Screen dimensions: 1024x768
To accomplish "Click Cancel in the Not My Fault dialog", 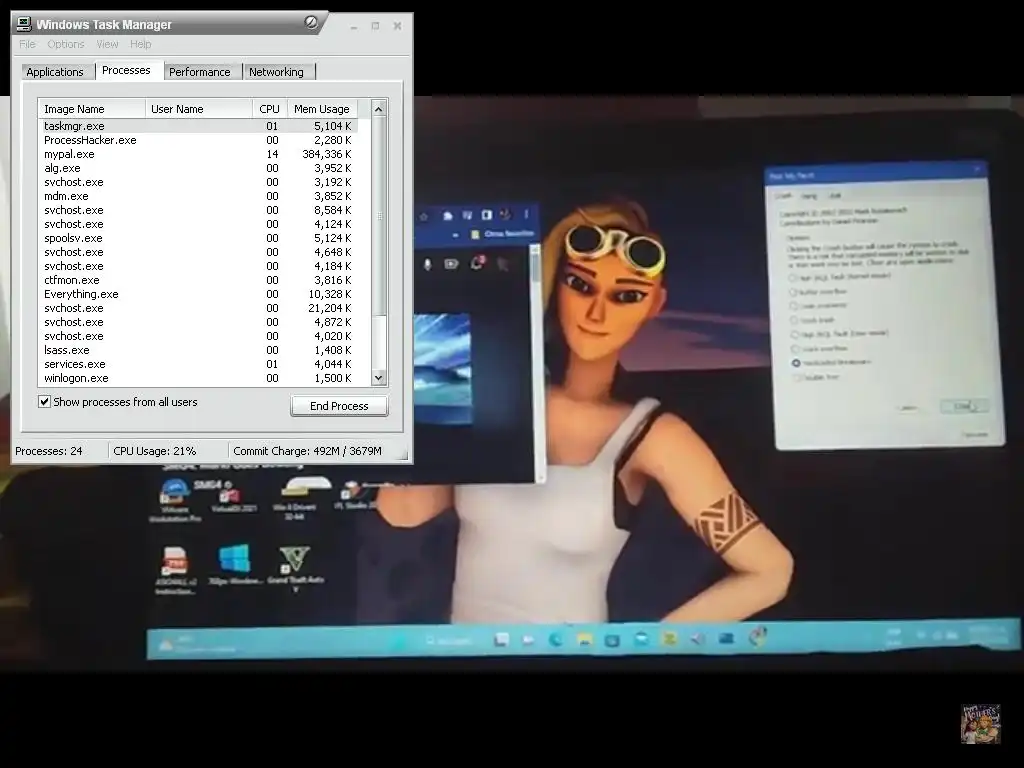I will pyautogui.click(x=908, y=408).
